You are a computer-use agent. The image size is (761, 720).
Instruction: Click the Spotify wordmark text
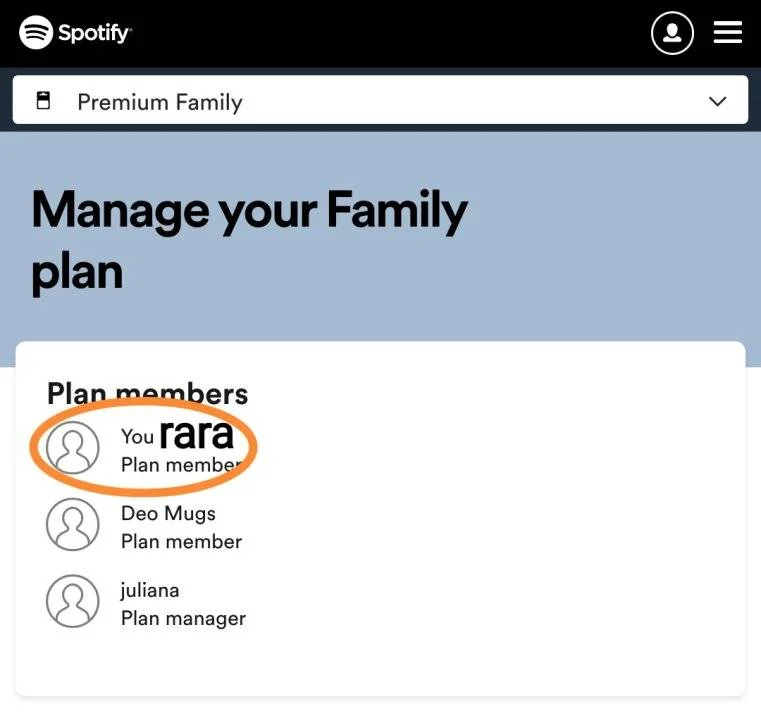coord(95,33)
